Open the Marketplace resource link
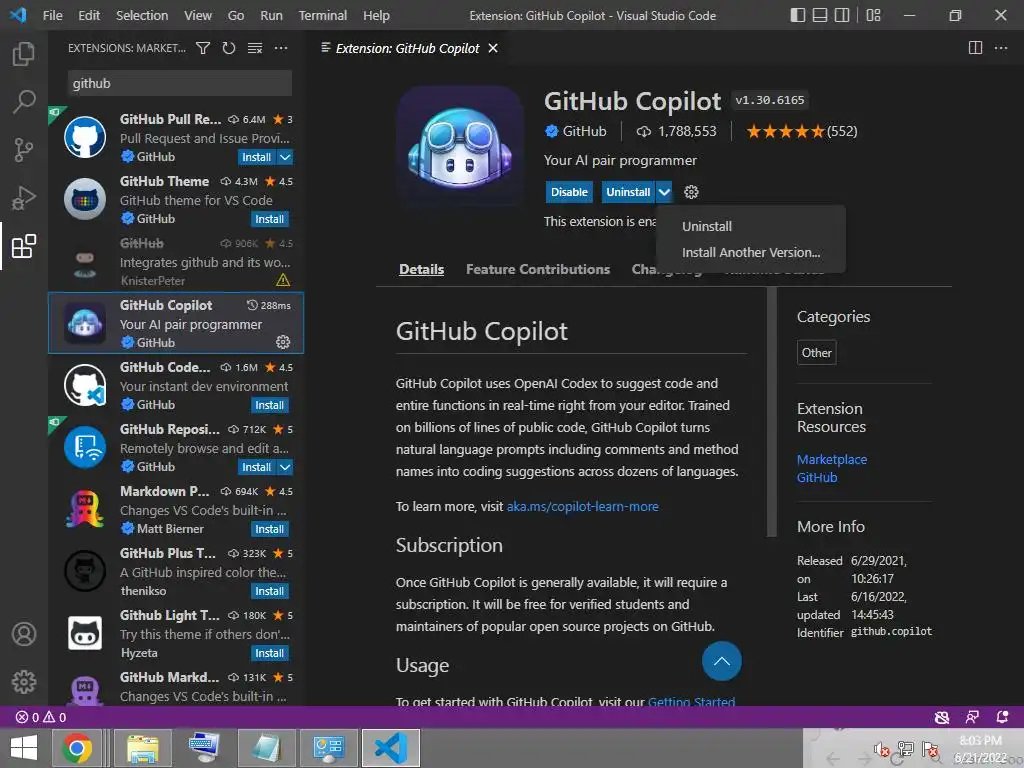Viewport: 1024px width, 768px height. [x=832, y=459]
